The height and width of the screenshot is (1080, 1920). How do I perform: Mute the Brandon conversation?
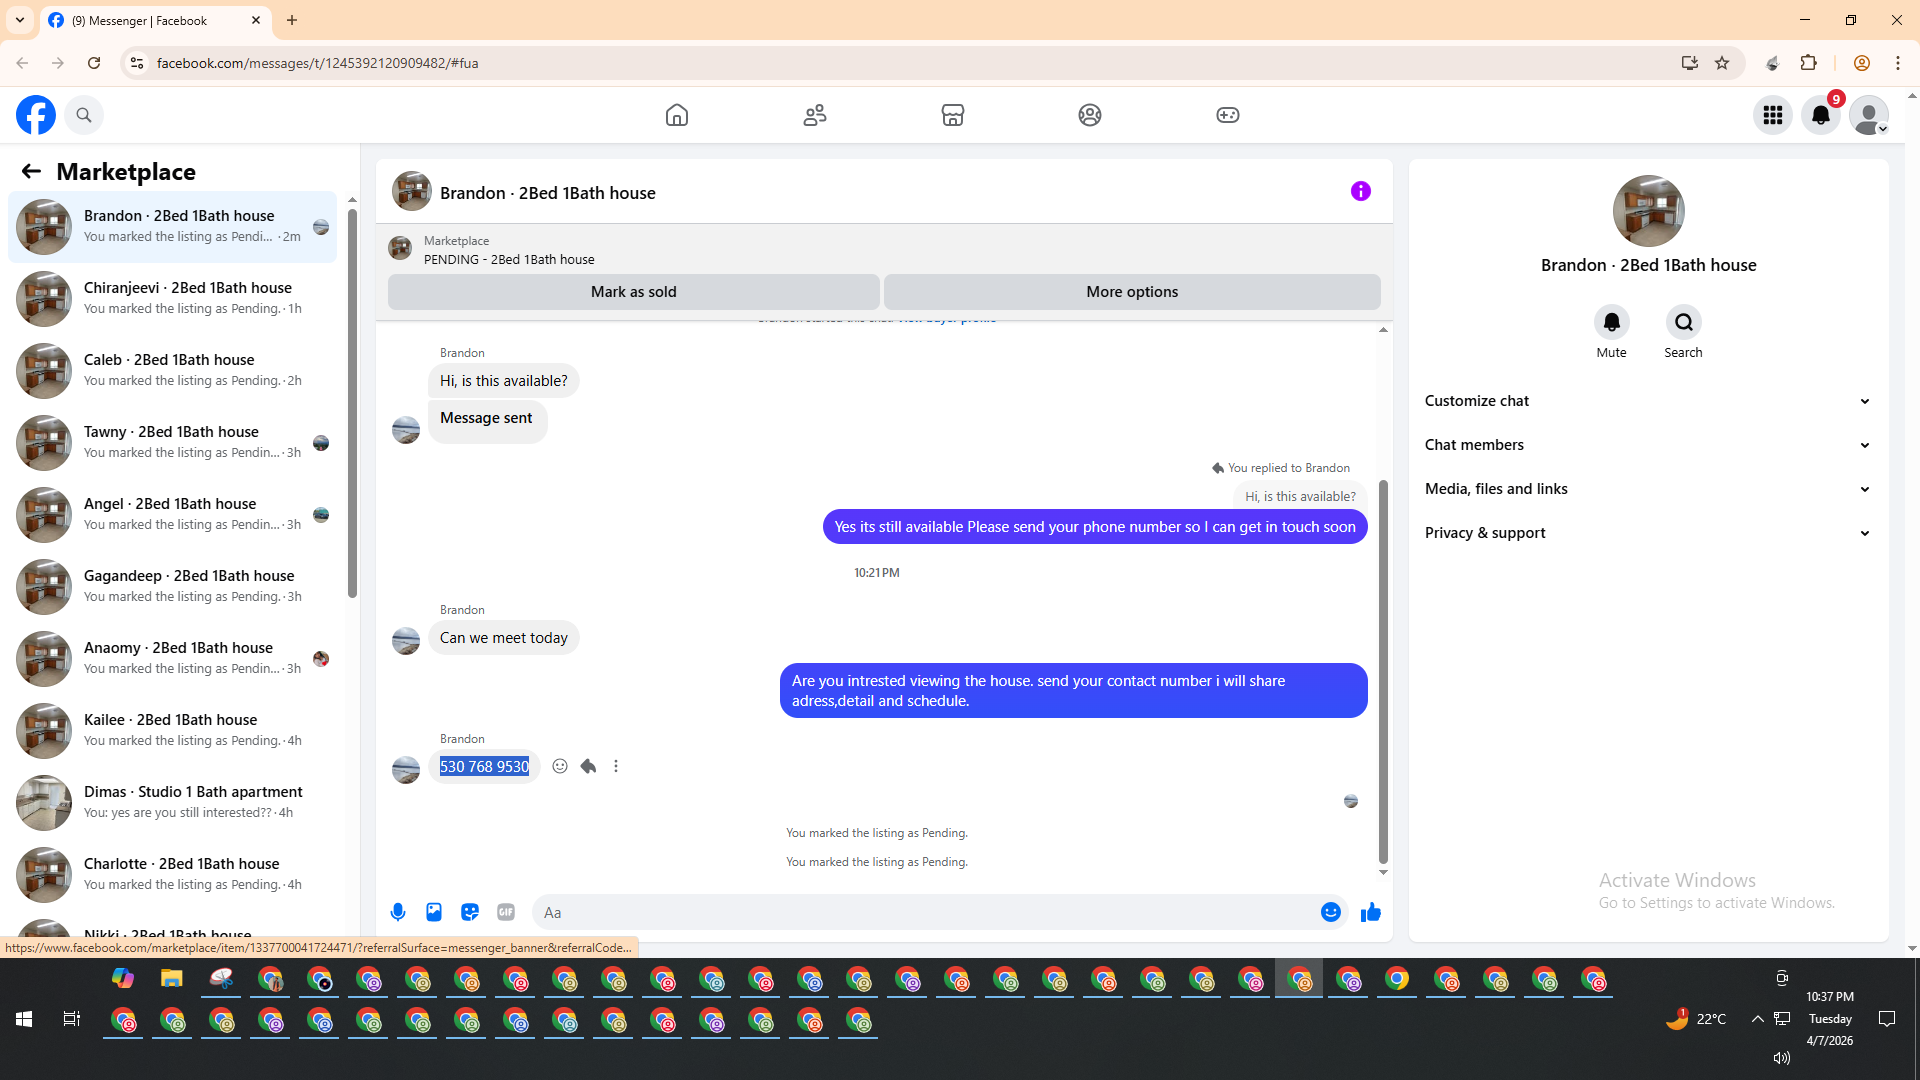point(1612,322)
